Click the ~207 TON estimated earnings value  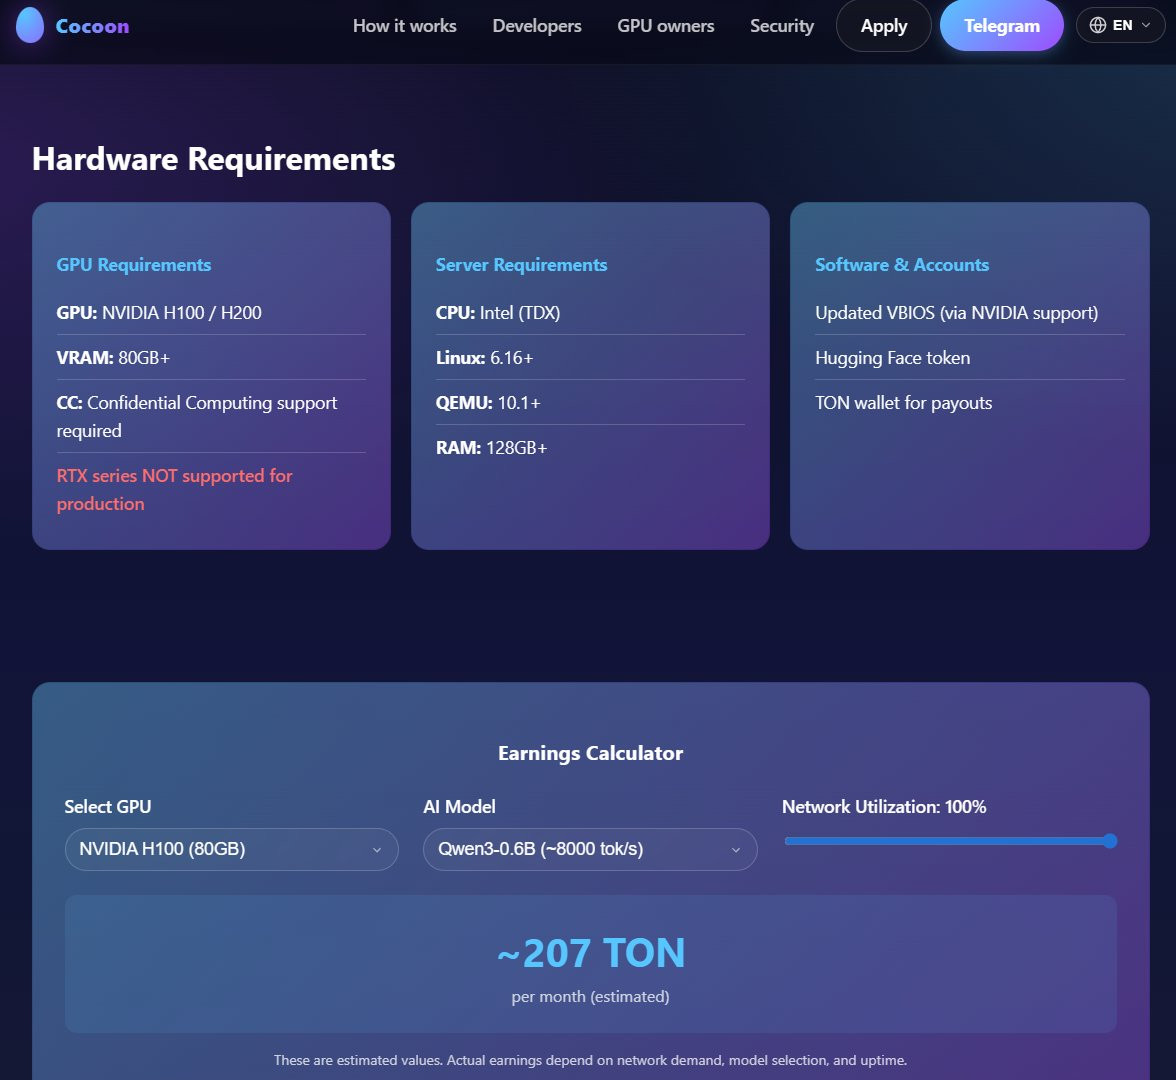(591, 953)
